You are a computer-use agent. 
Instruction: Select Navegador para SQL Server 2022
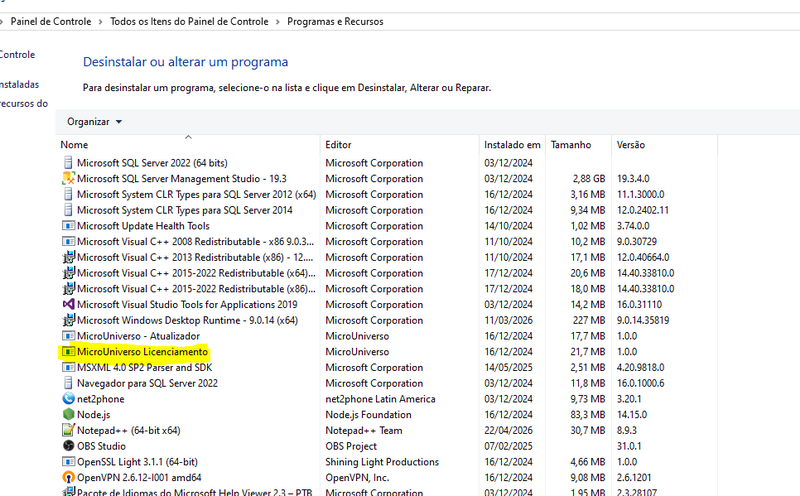pyautogui.click(x=147, y=383)
